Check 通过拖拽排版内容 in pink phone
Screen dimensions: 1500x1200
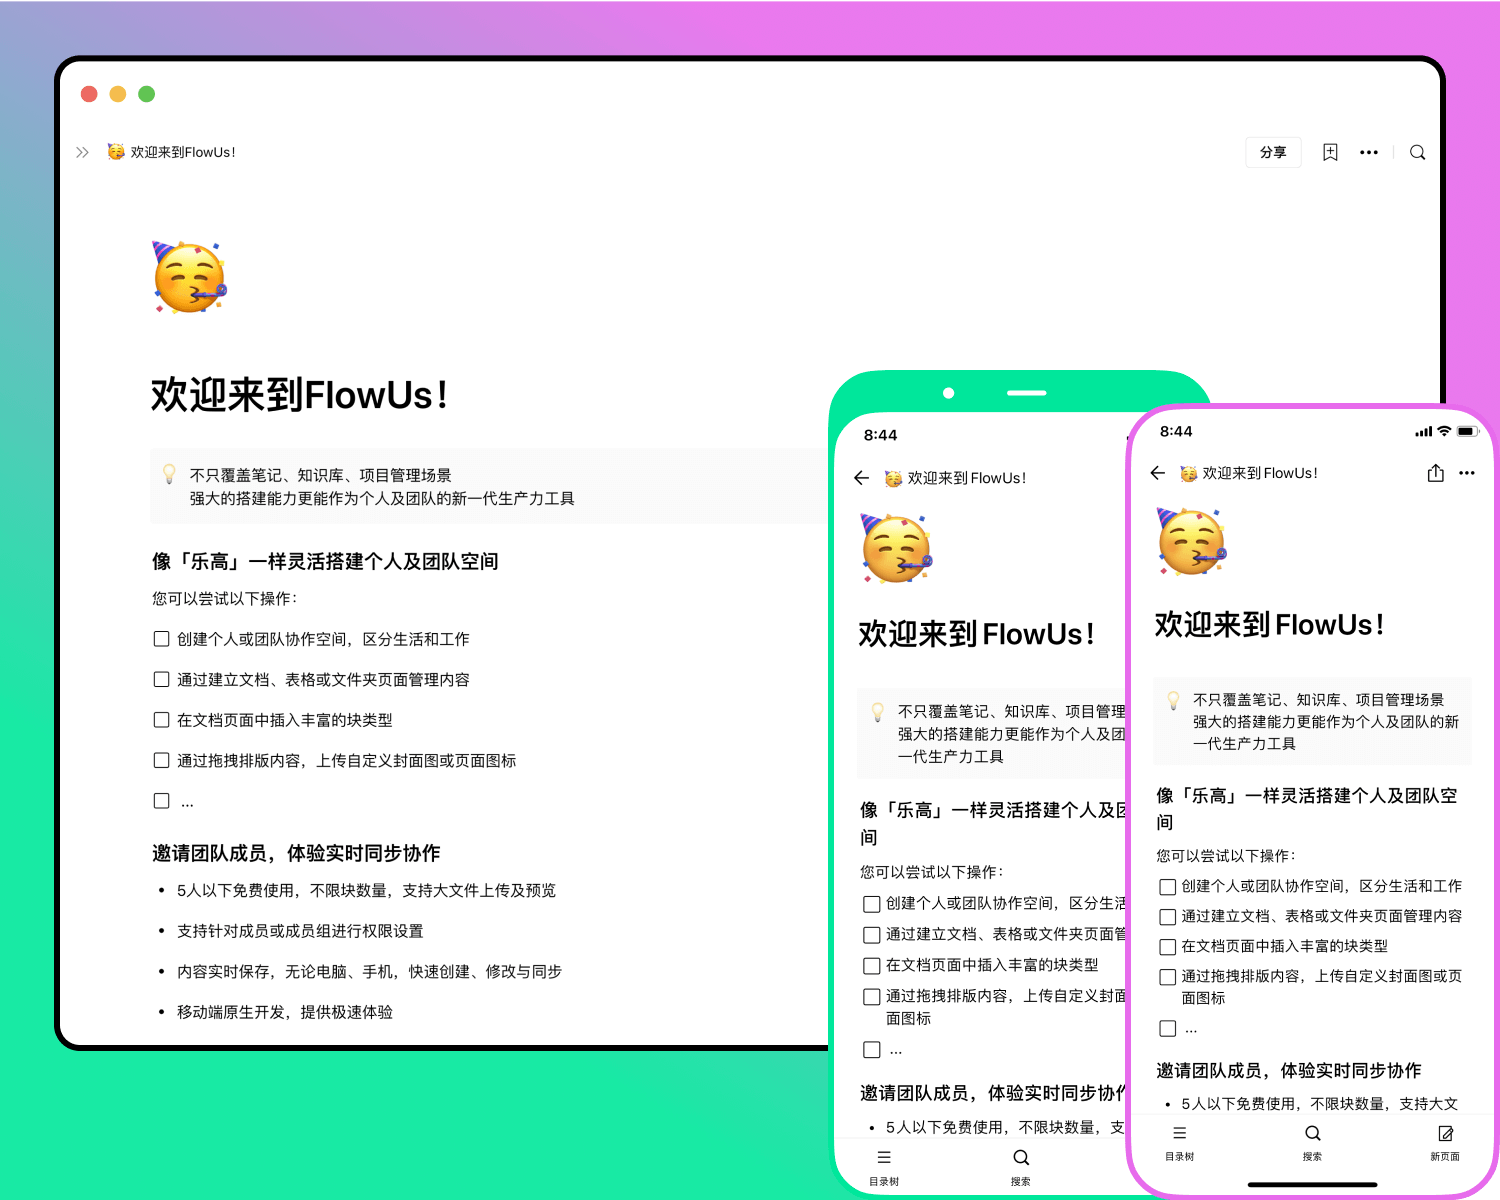tap(1167, 977)
